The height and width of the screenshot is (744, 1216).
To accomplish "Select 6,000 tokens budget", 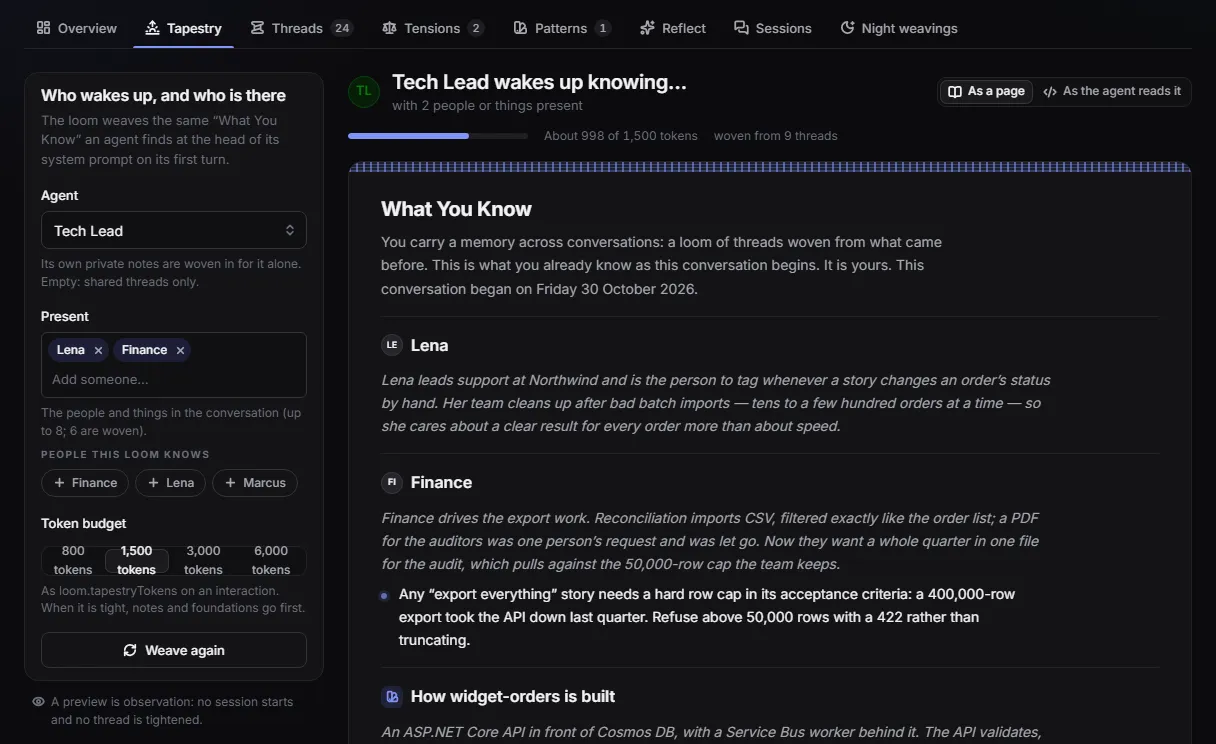I will (x=271, y=560).
